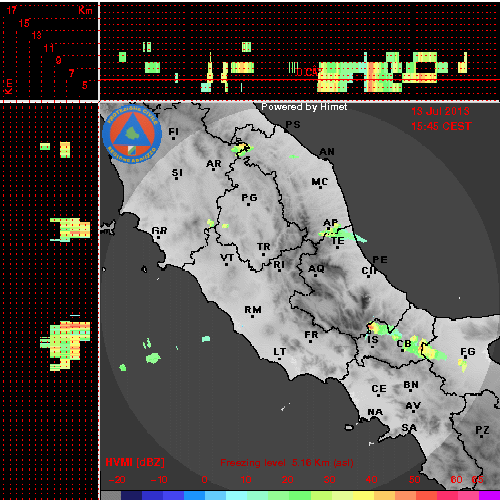Click the SI city label on map
Image resolution: width=500 pixels, height=500 pixels.
click(177, 173)
